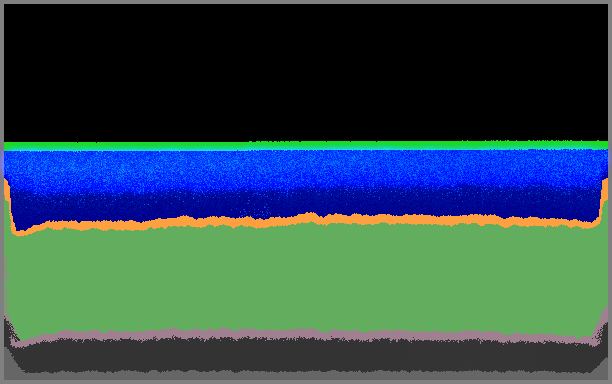This screenshot has width=612, height=384.
Task: Click the orange dip near the left wall
Action: [20, 232]
